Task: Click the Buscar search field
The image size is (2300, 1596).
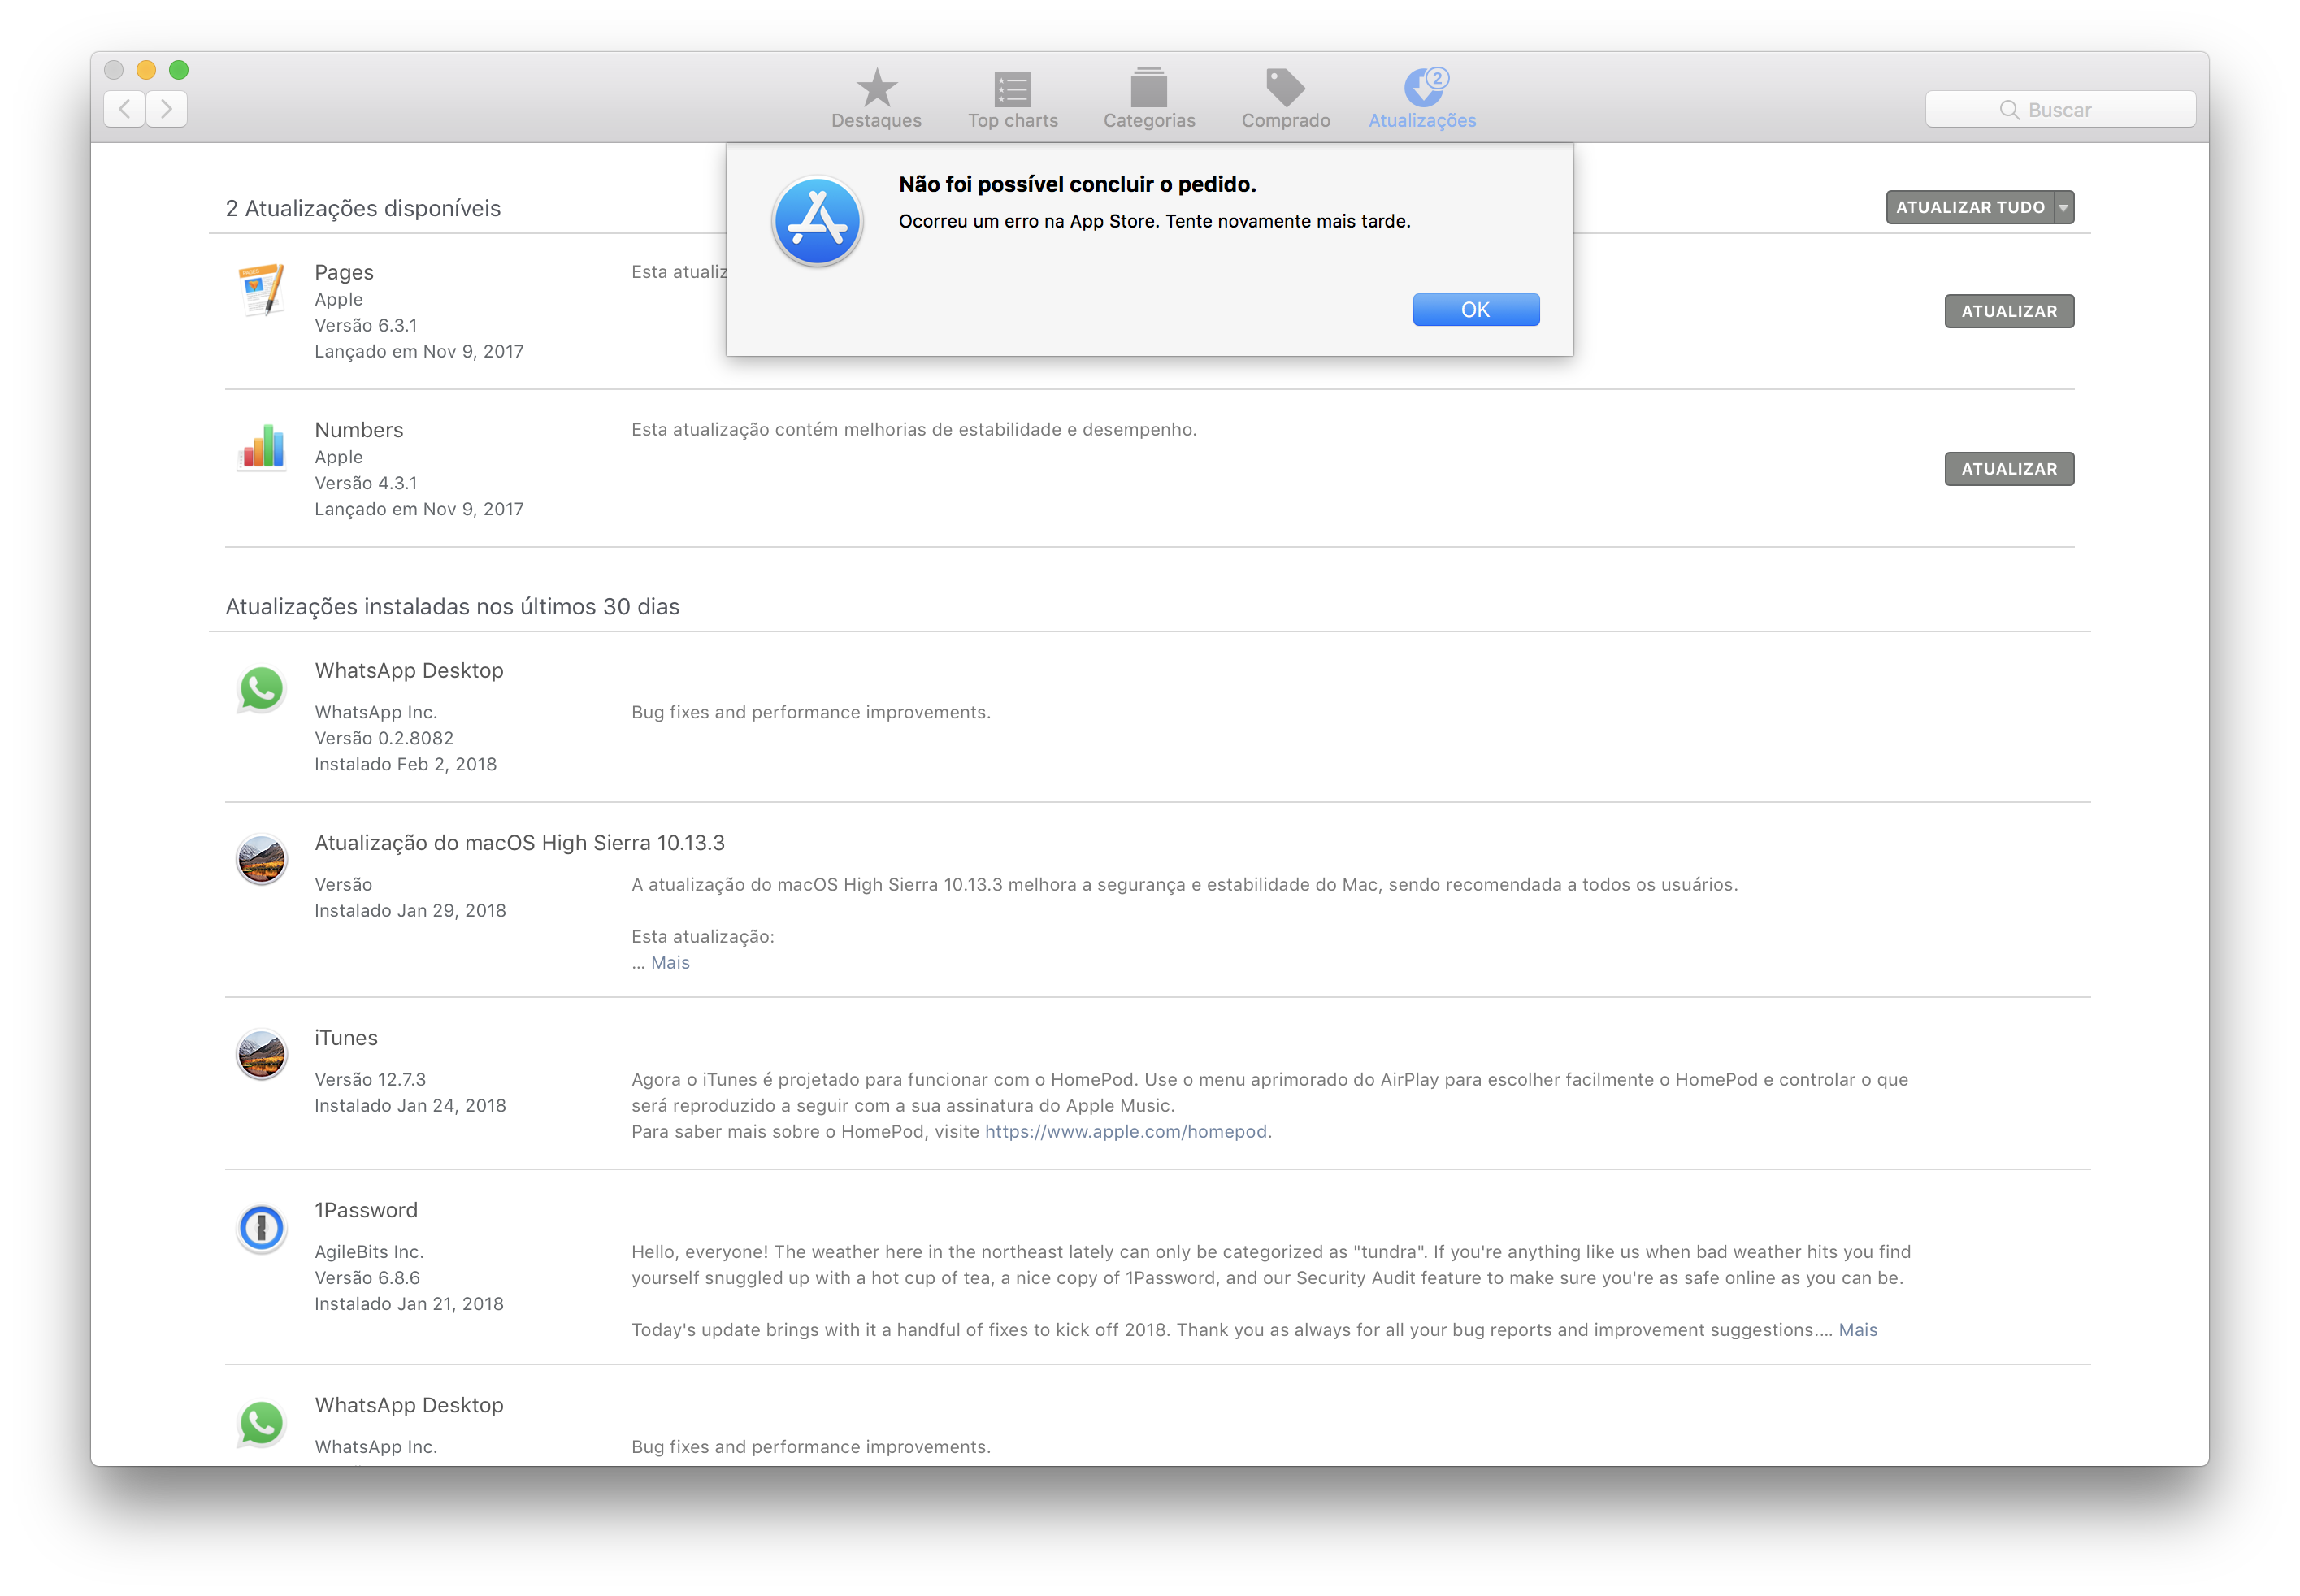Action: (2060, 110)
